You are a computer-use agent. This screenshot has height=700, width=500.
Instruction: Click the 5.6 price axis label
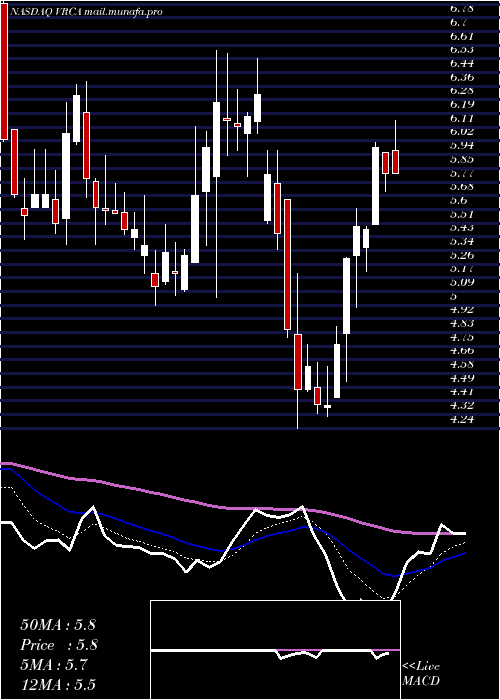coord(458,200)
